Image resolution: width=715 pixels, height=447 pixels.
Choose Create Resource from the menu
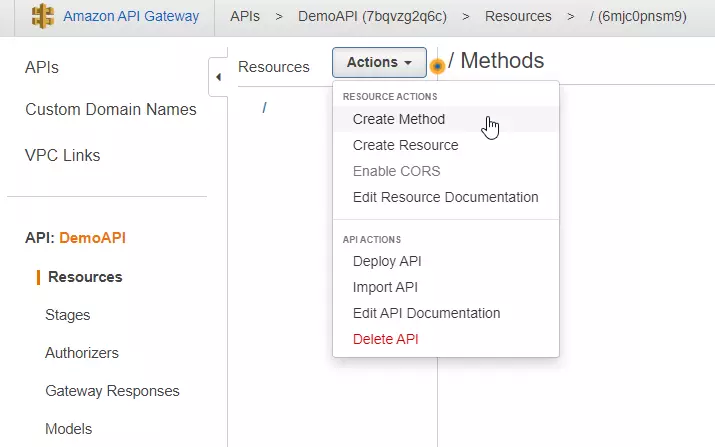446,145
